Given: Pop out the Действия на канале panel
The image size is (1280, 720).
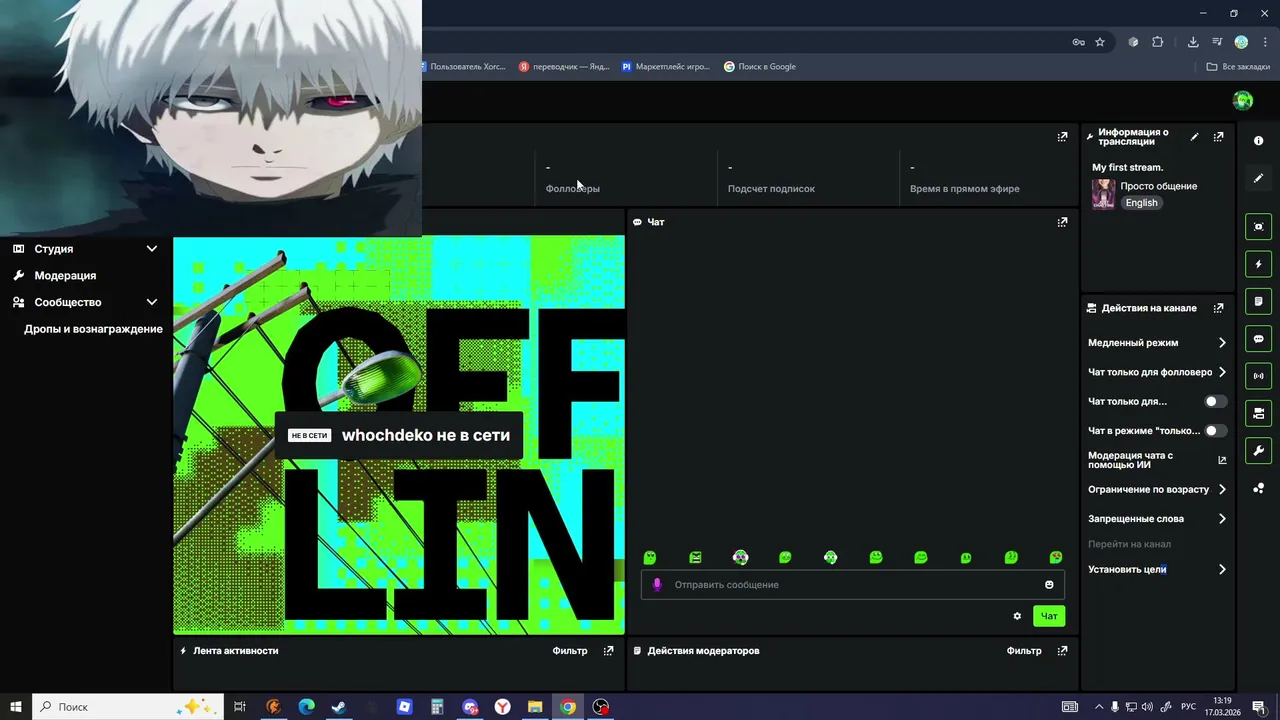Looking at the screenshot, I should coord(1218,308).
